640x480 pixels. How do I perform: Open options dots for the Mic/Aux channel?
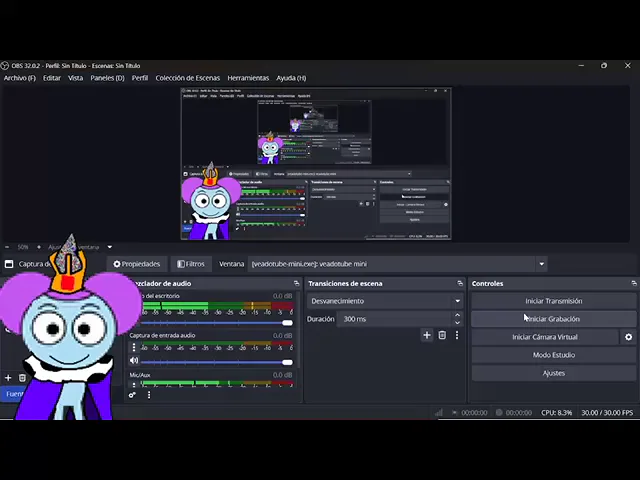(x=134, y=384)
